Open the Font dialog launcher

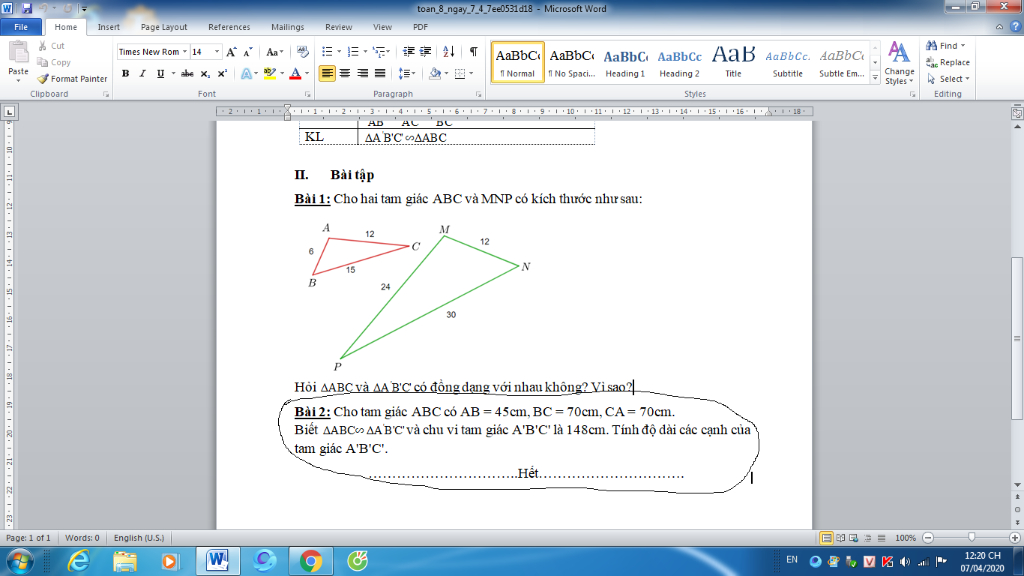pos(308,94)
